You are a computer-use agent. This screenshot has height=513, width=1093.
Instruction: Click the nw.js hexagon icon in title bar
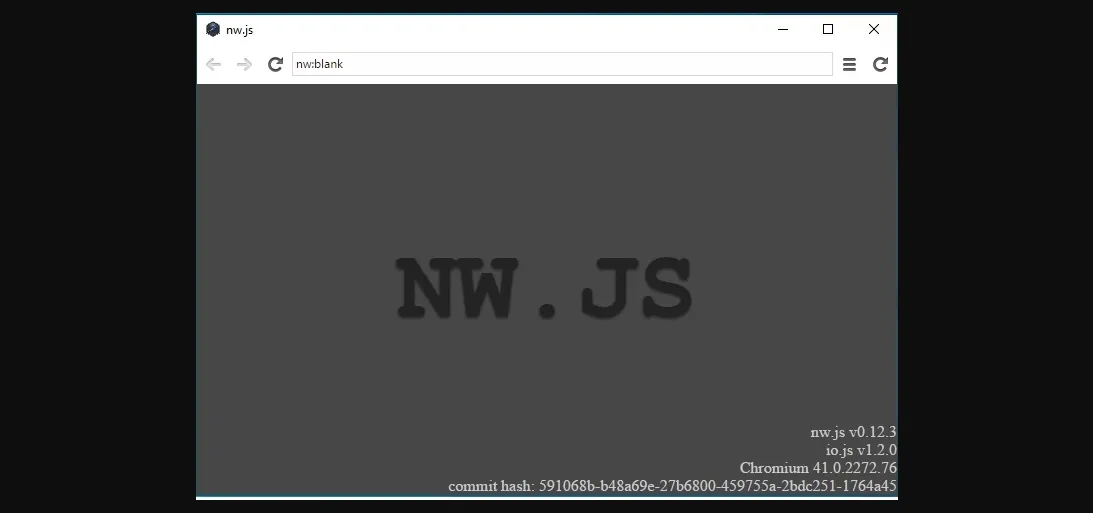pyautogui.click(x=213, y=30)
